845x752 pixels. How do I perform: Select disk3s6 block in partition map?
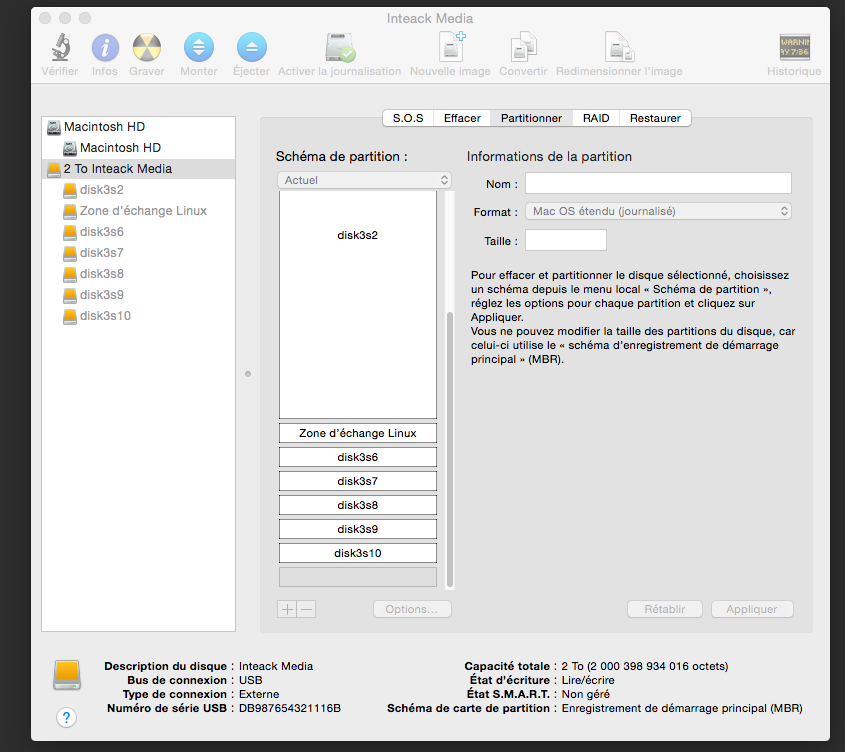coord(358,457)
